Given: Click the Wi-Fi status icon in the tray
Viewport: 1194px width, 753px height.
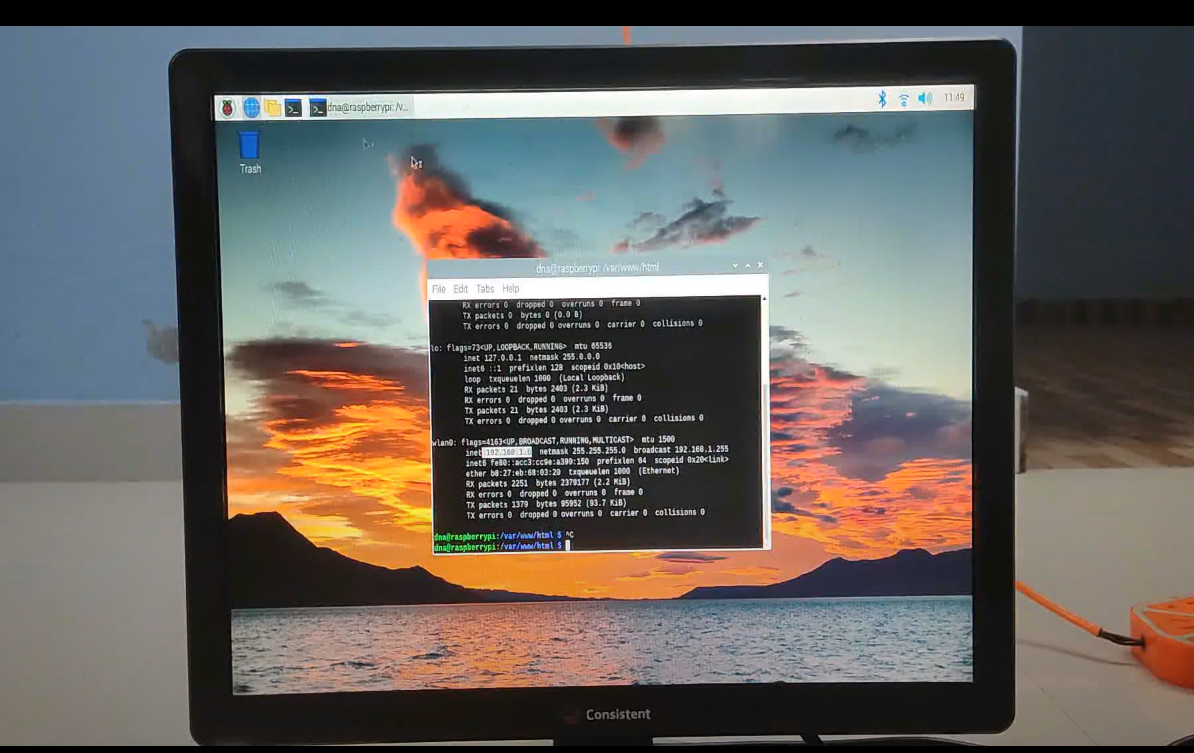Looking at the screenshot, I should [903, 101].
